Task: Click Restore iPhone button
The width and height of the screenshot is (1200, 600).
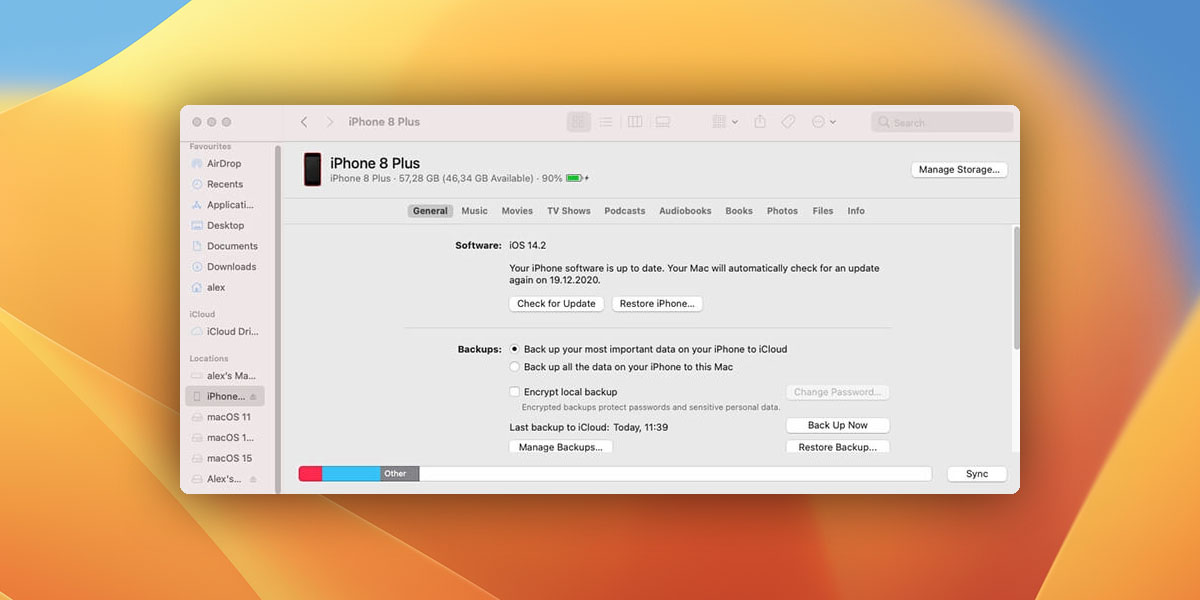Action: coord(657,304)
